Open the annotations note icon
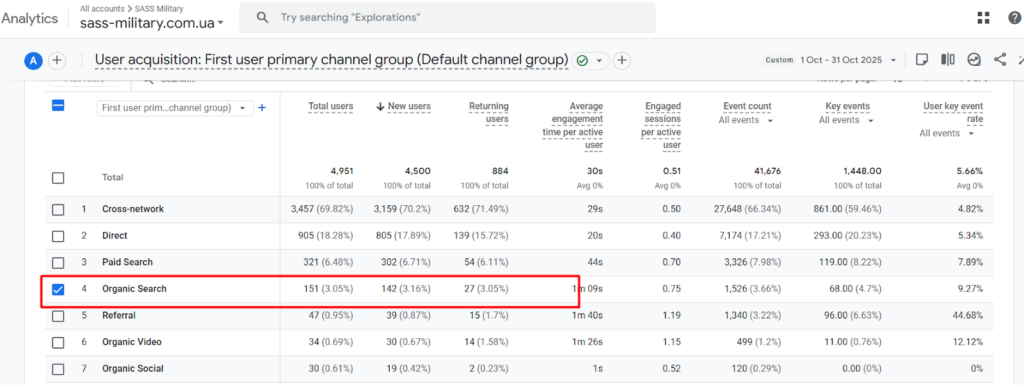 pyautogui.click(x=921, y=60)
